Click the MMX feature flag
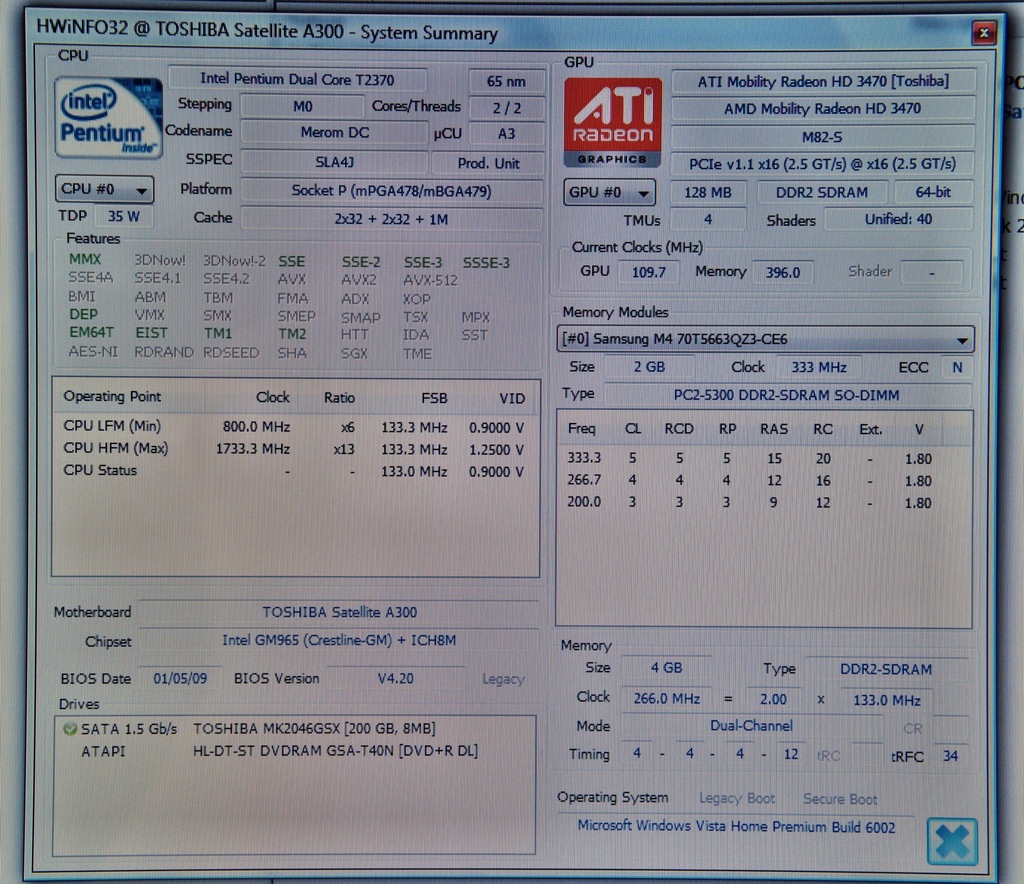Image resolution: width=1024 pixels, height=884 pixels. click(85, 259)
